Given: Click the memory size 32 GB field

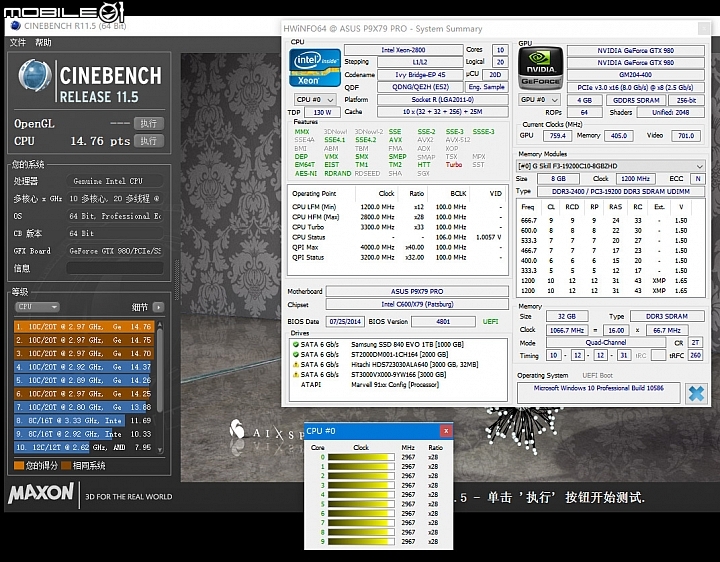Looking at the screenshot, I should 567,316.
